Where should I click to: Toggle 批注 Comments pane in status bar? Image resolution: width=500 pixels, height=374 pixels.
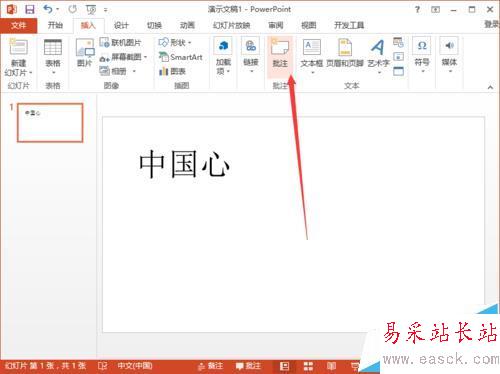(248, 366)
